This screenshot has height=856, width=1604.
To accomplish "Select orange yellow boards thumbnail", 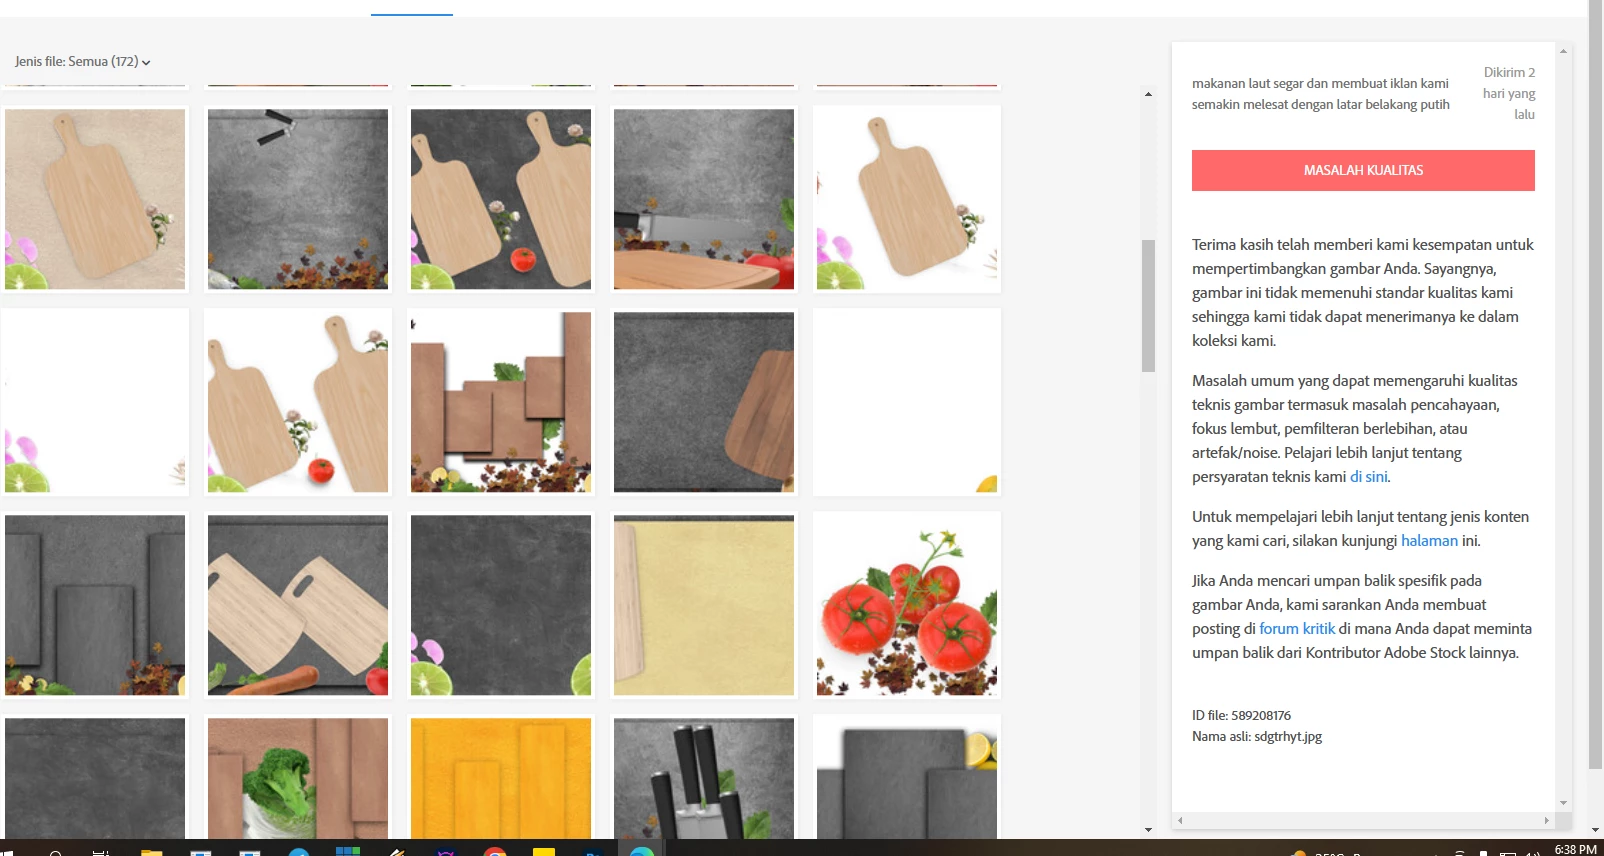I will pos(501,778).
